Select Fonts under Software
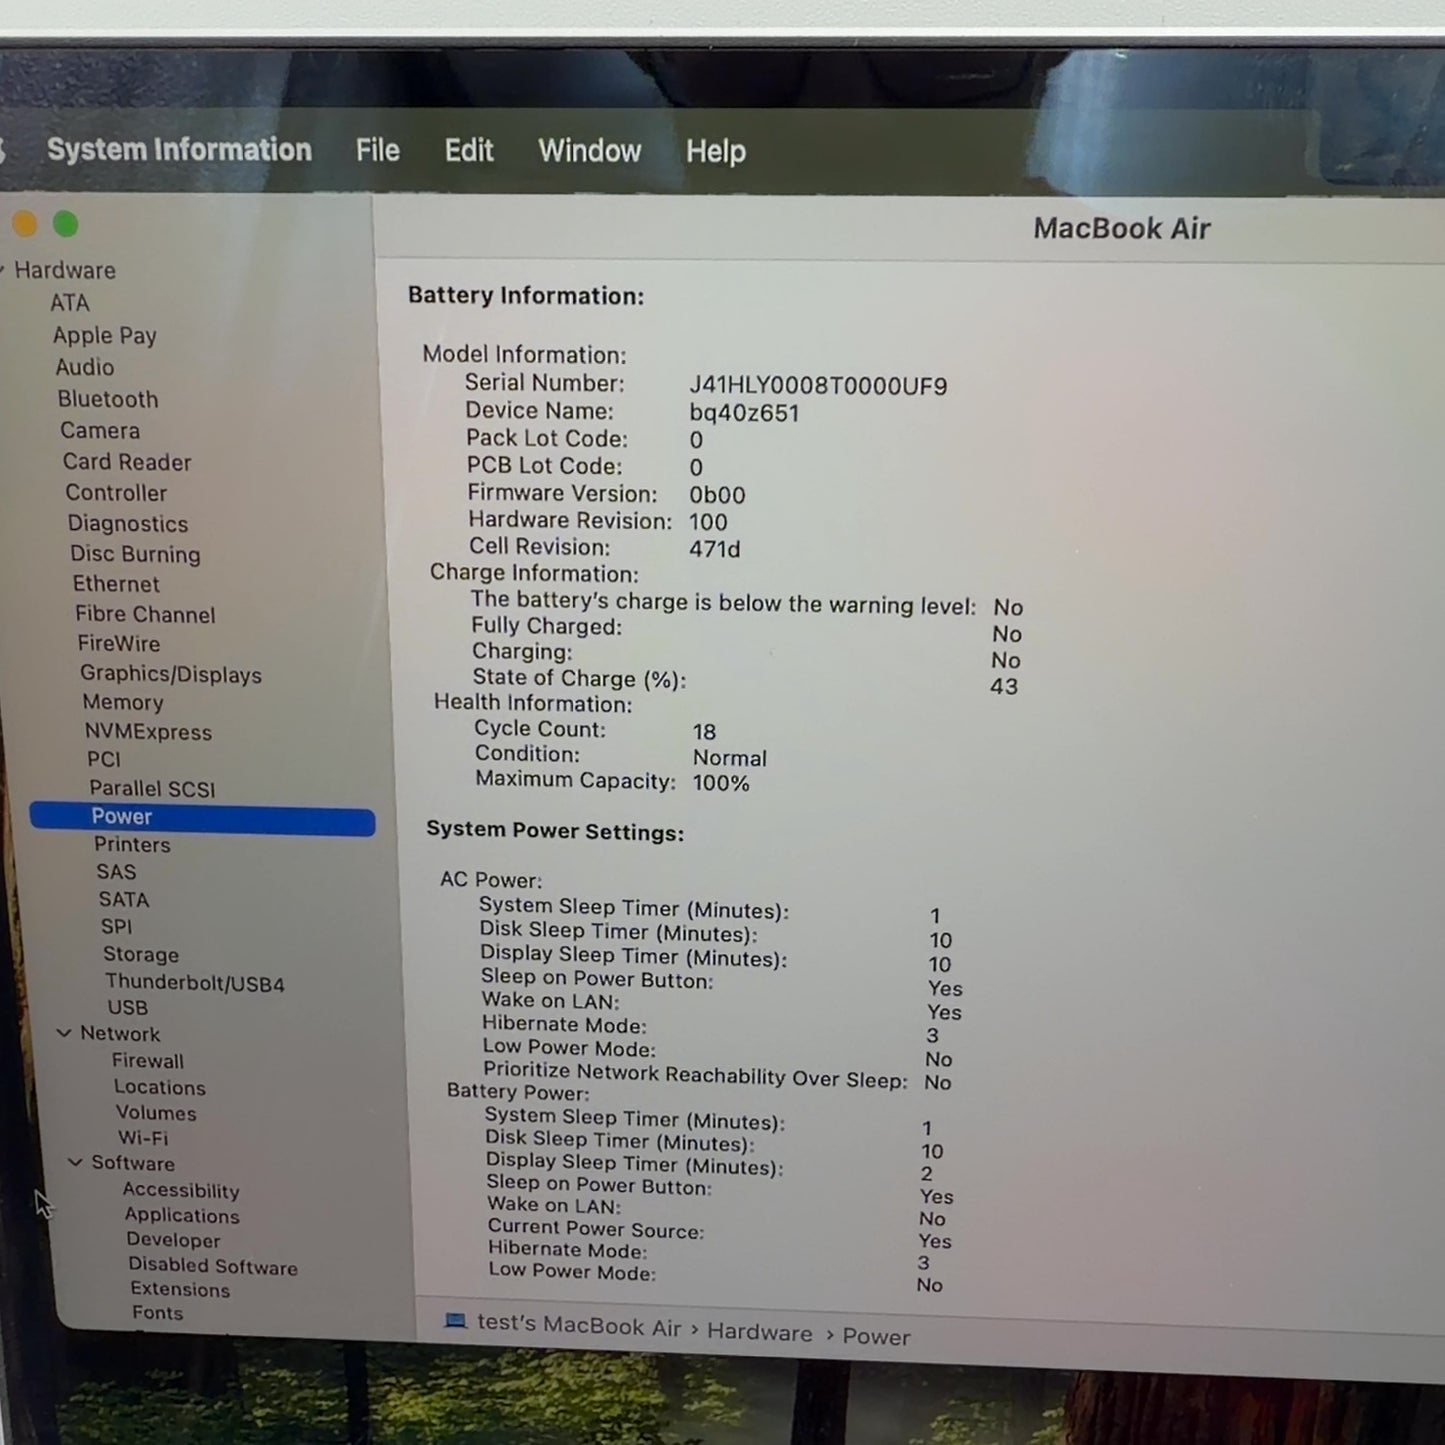1445x1445 pixels. [x=157, y=1313]
